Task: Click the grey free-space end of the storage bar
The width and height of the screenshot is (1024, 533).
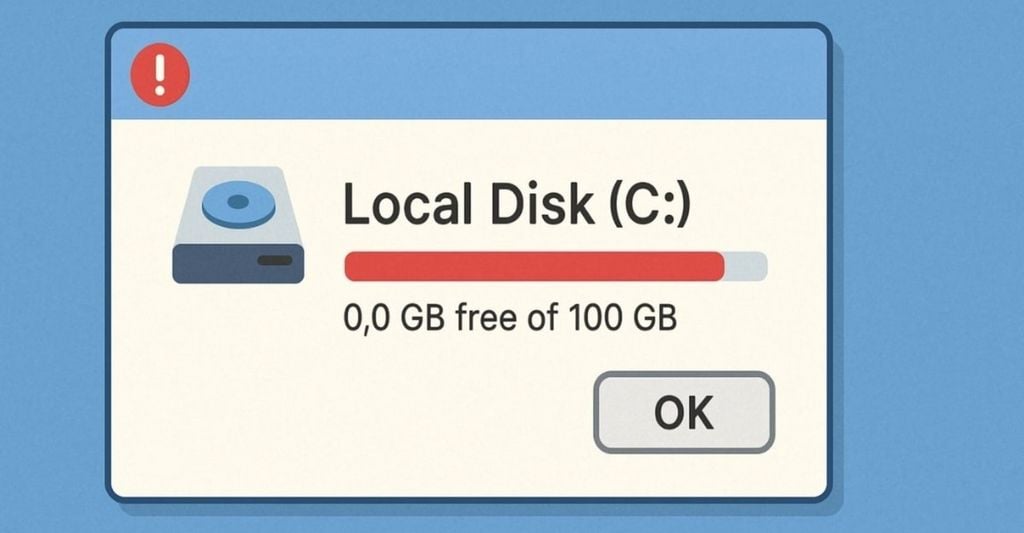Action: pos(746,266)
